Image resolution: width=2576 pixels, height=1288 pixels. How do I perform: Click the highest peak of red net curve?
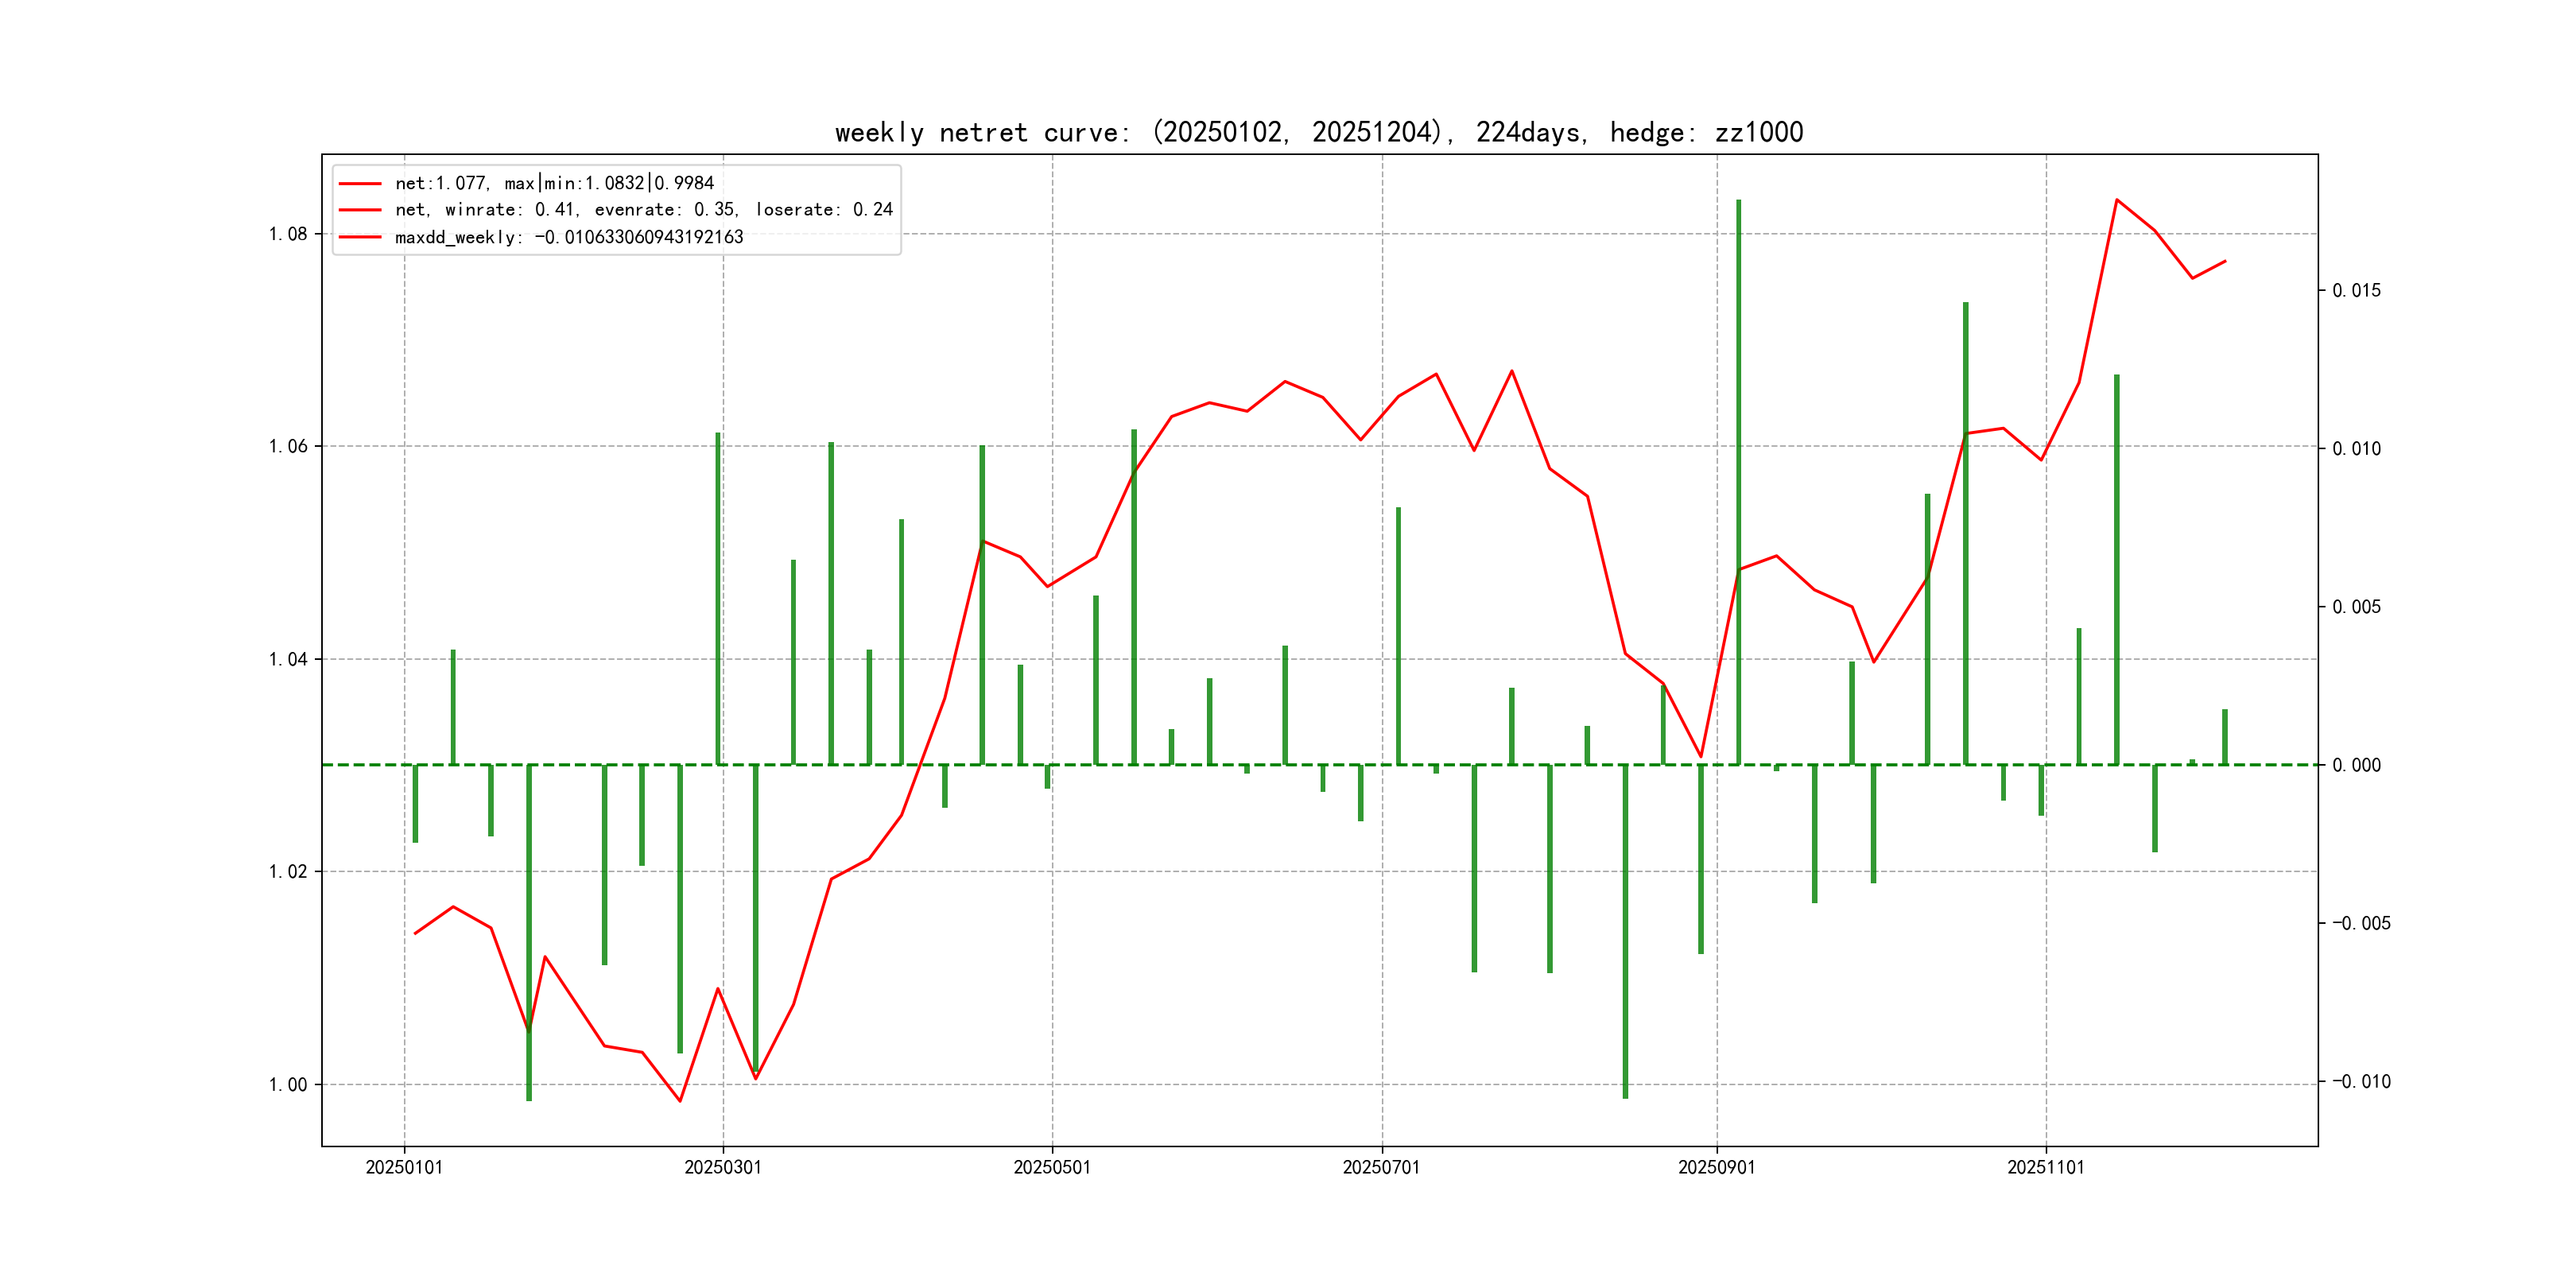(x=2116, y=200)
